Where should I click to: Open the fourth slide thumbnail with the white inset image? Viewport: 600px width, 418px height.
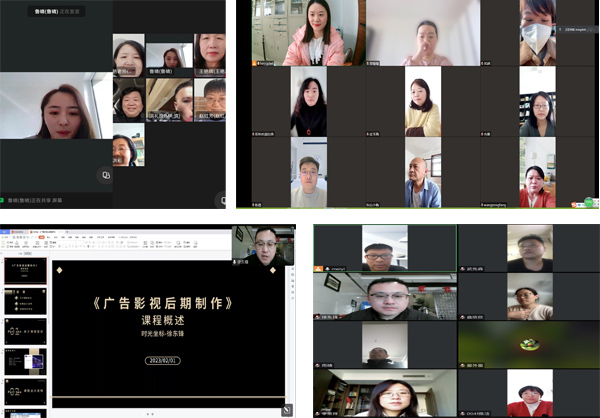pos(24,362)
